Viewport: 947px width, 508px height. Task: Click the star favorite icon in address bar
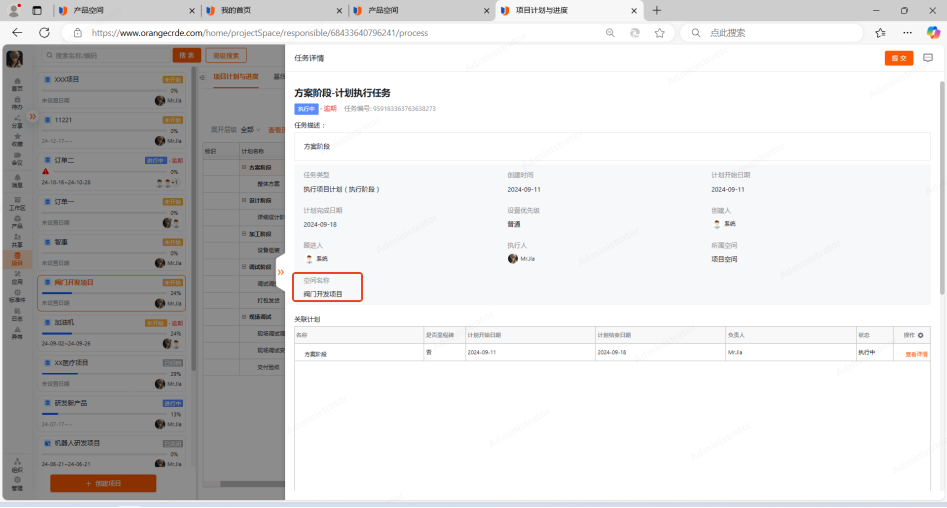(x=659, y=33)
